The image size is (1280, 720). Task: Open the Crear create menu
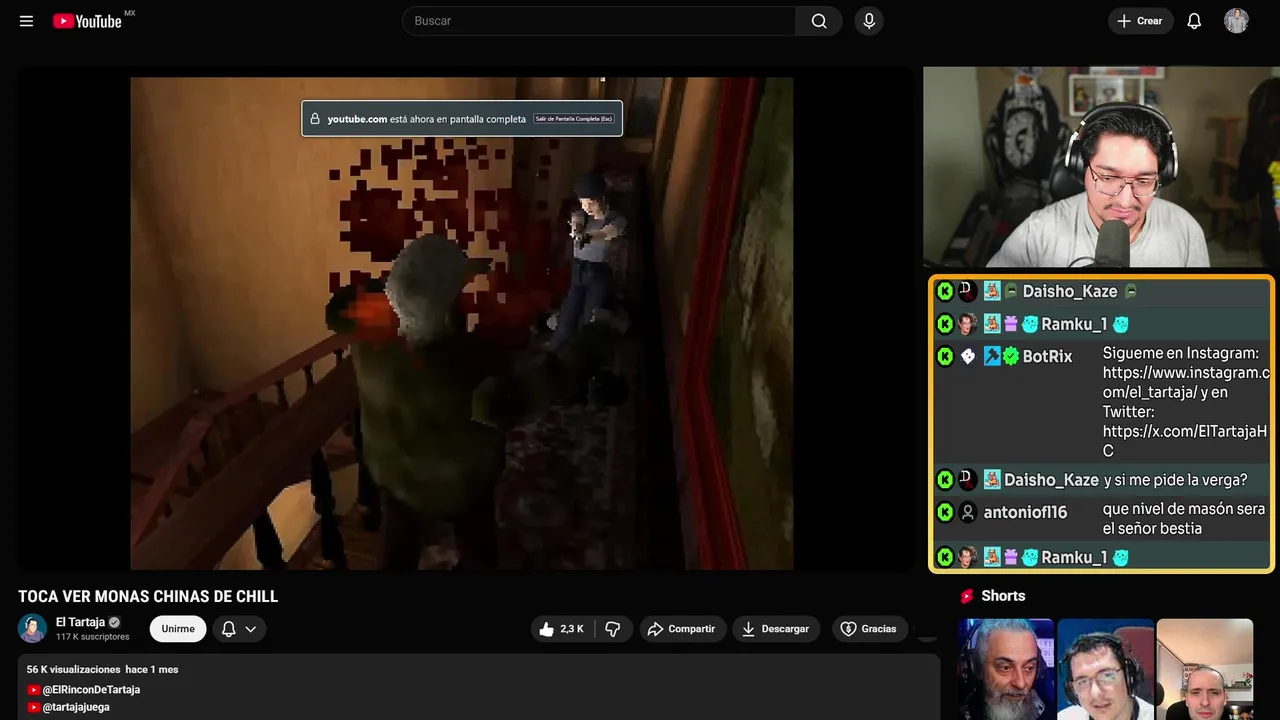pyautogui.click(x=1140, y=21)
